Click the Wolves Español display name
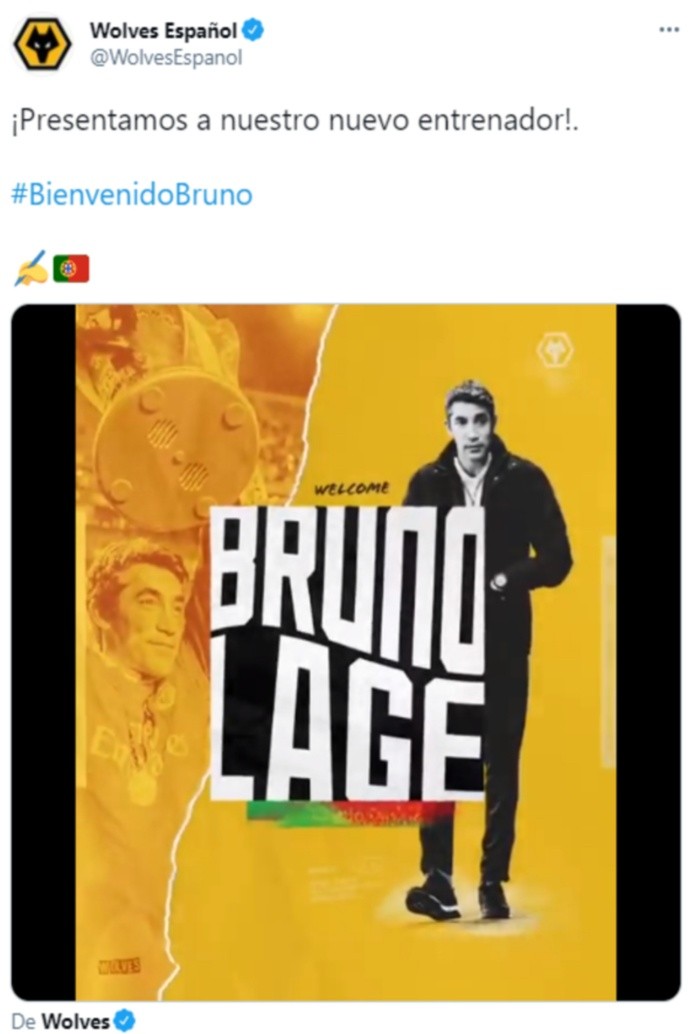The height and width of the screenshot is (1034, 700). click(x=163, y=30)
